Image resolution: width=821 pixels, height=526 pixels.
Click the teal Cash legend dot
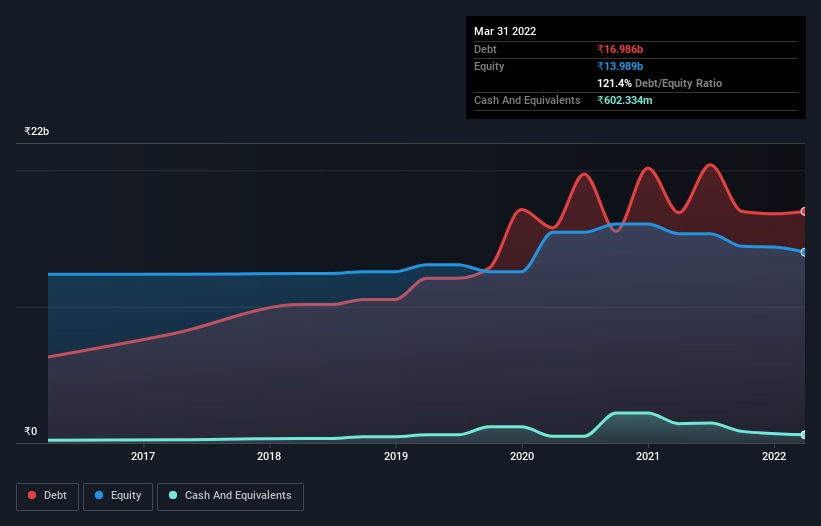[173, 495]
